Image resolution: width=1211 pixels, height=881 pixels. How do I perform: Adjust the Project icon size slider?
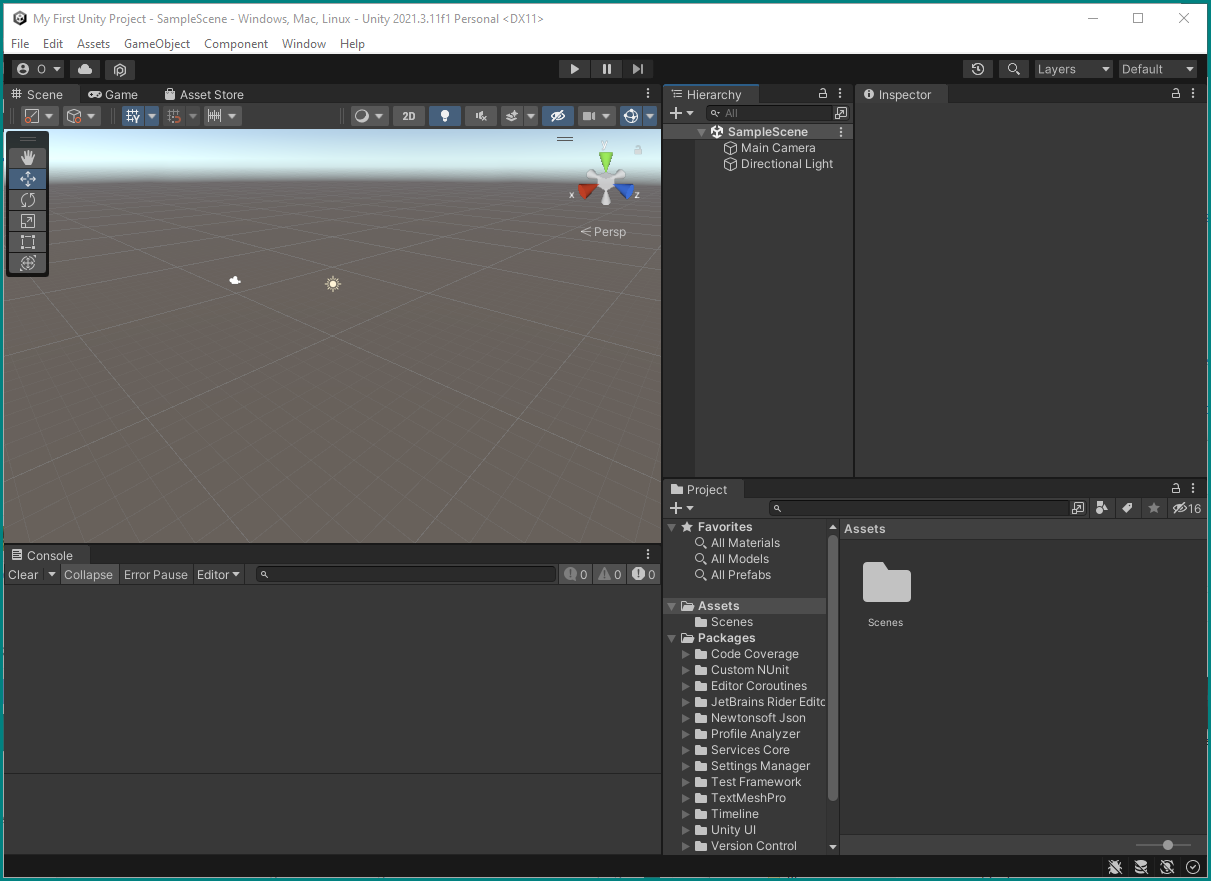1167,845
